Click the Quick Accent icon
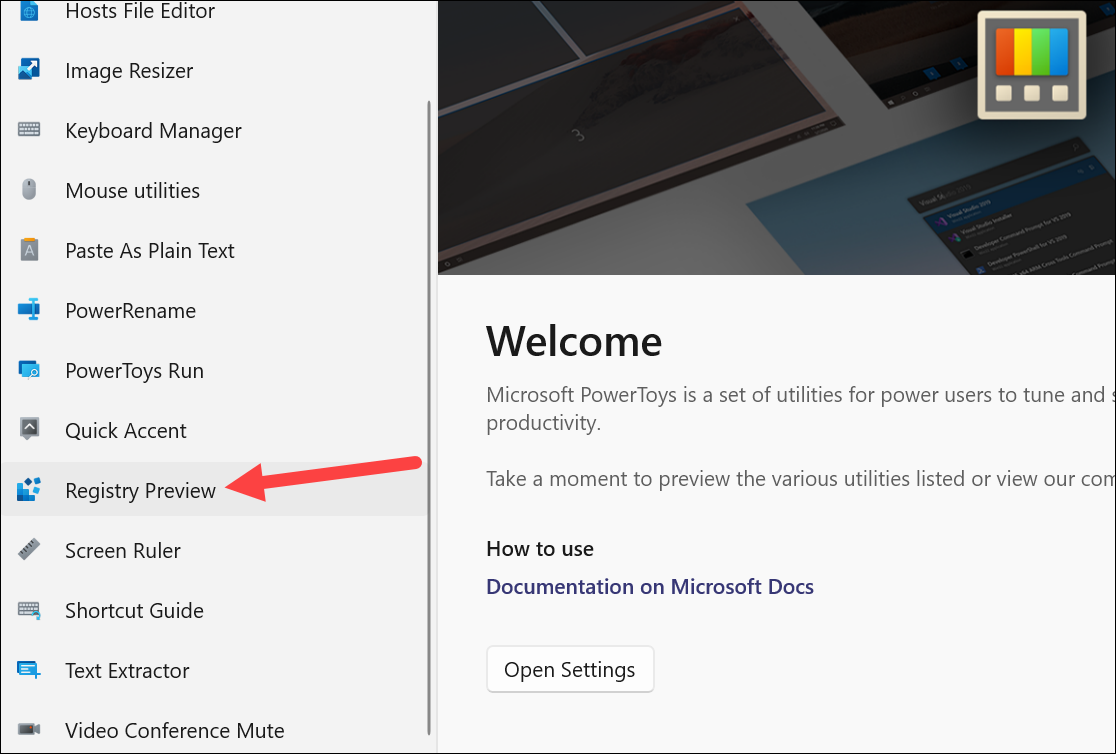The width and height of the screenshot is (1116, 754). click(x=29, y=429)
